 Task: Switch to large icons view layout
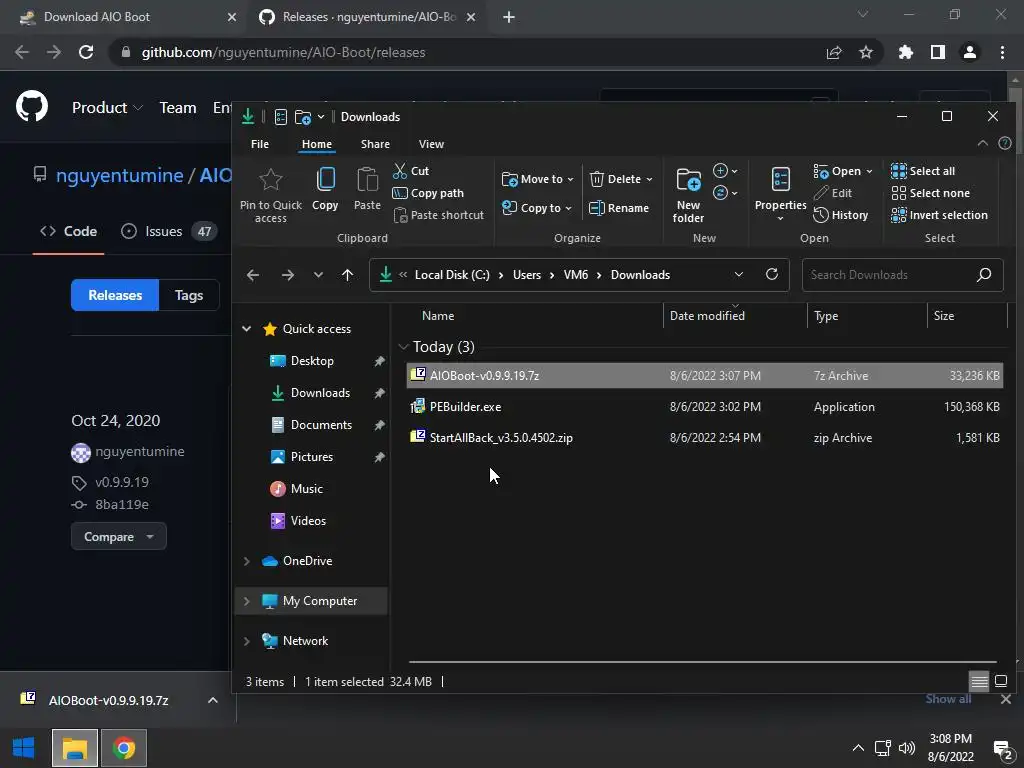(1000, 682)
